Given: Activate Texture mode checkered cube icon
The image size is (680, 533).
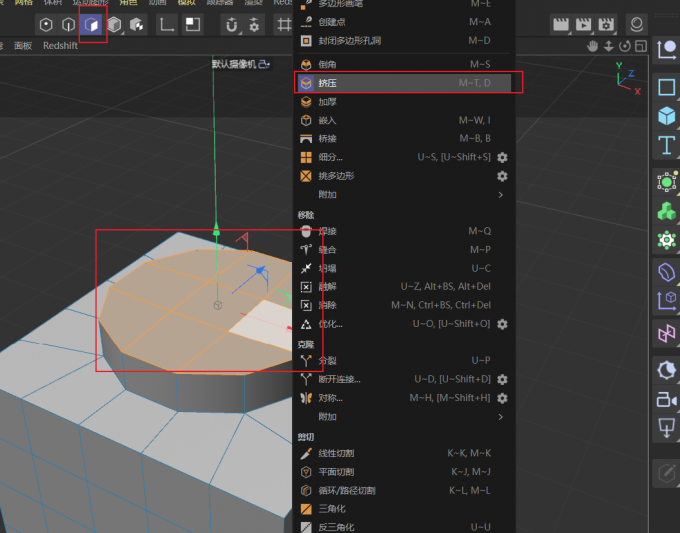Looking at the screenshot, I should point(137,24).
